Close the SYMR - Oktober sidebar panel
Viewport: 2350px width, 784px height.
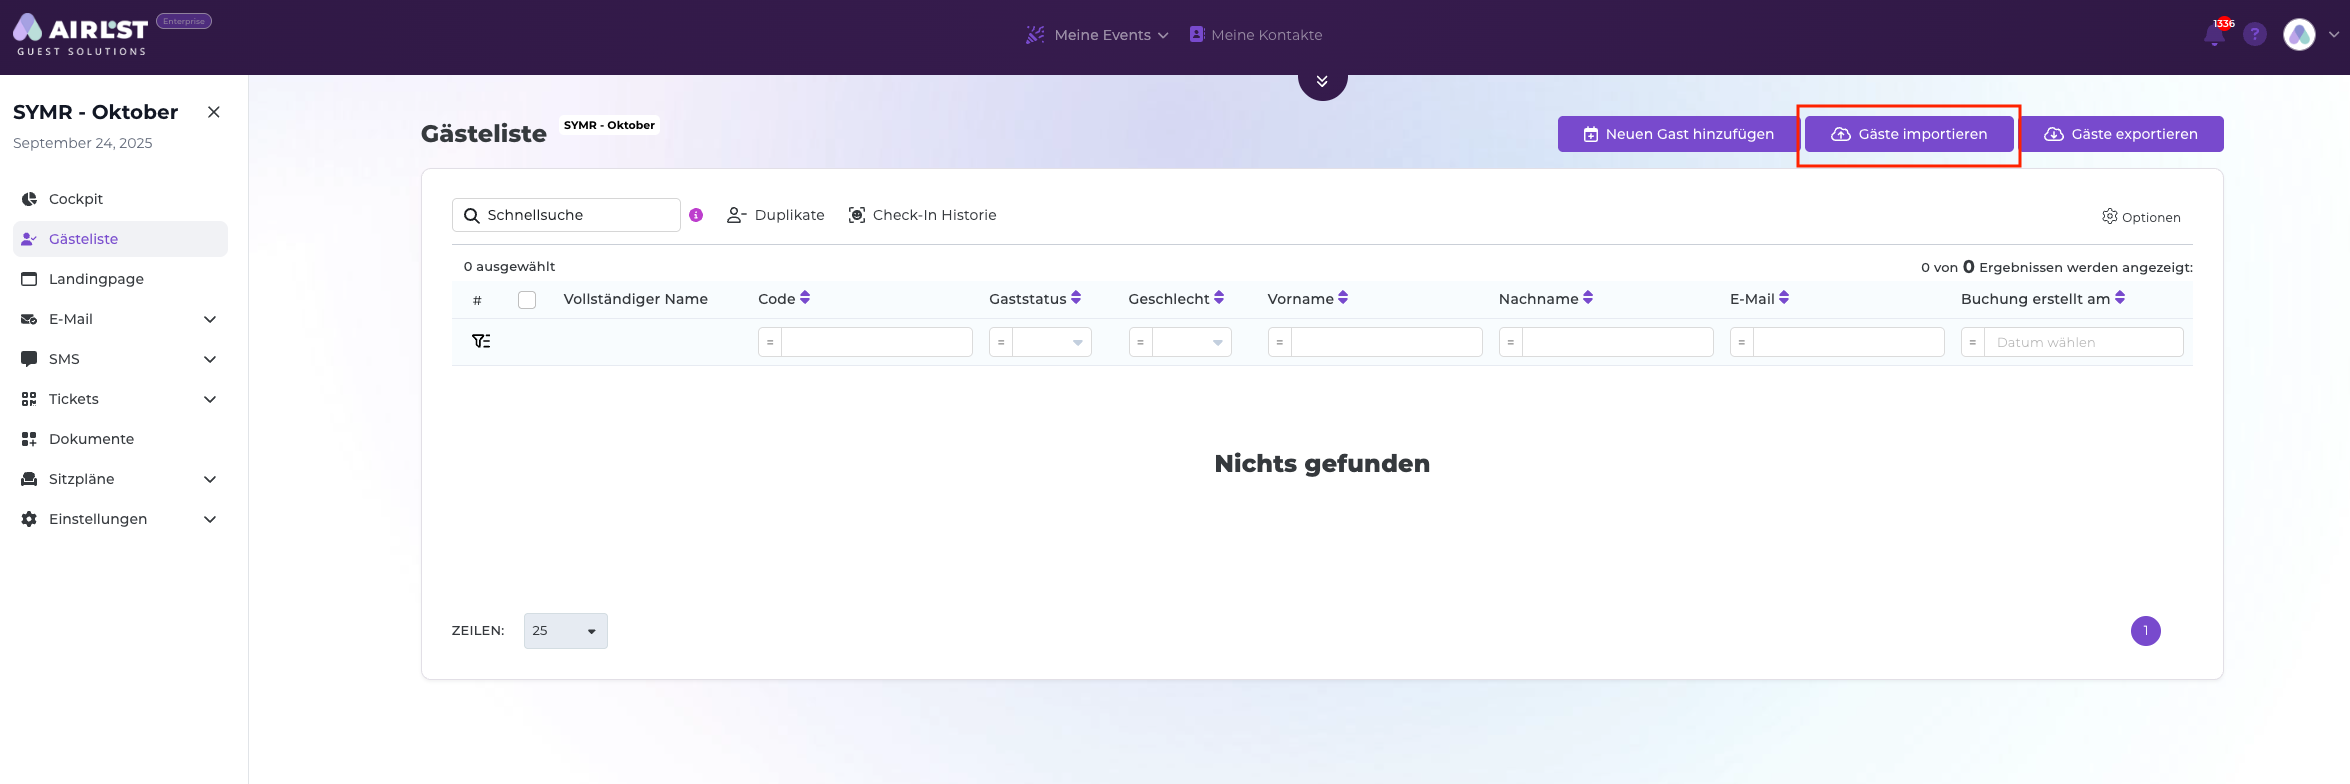tap(213, 112)
